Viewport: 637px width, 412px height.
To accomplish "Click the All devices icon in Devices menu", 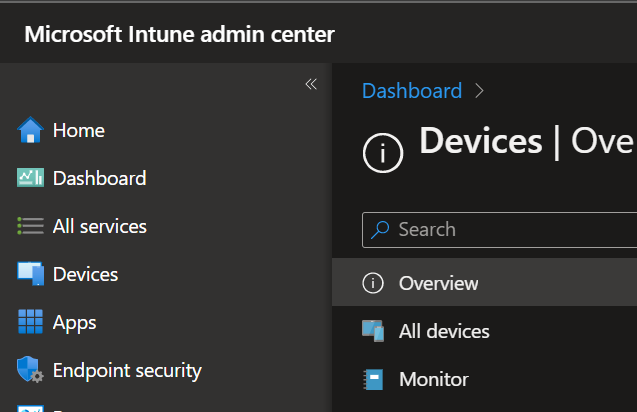I will tap(373, 331).
